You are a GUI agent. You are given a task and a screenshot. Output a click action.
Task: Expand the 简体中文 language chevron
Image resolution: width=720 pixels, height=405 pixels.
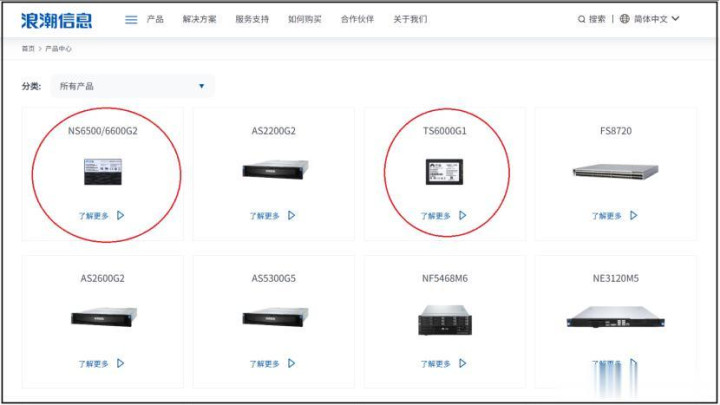(675, 19)
